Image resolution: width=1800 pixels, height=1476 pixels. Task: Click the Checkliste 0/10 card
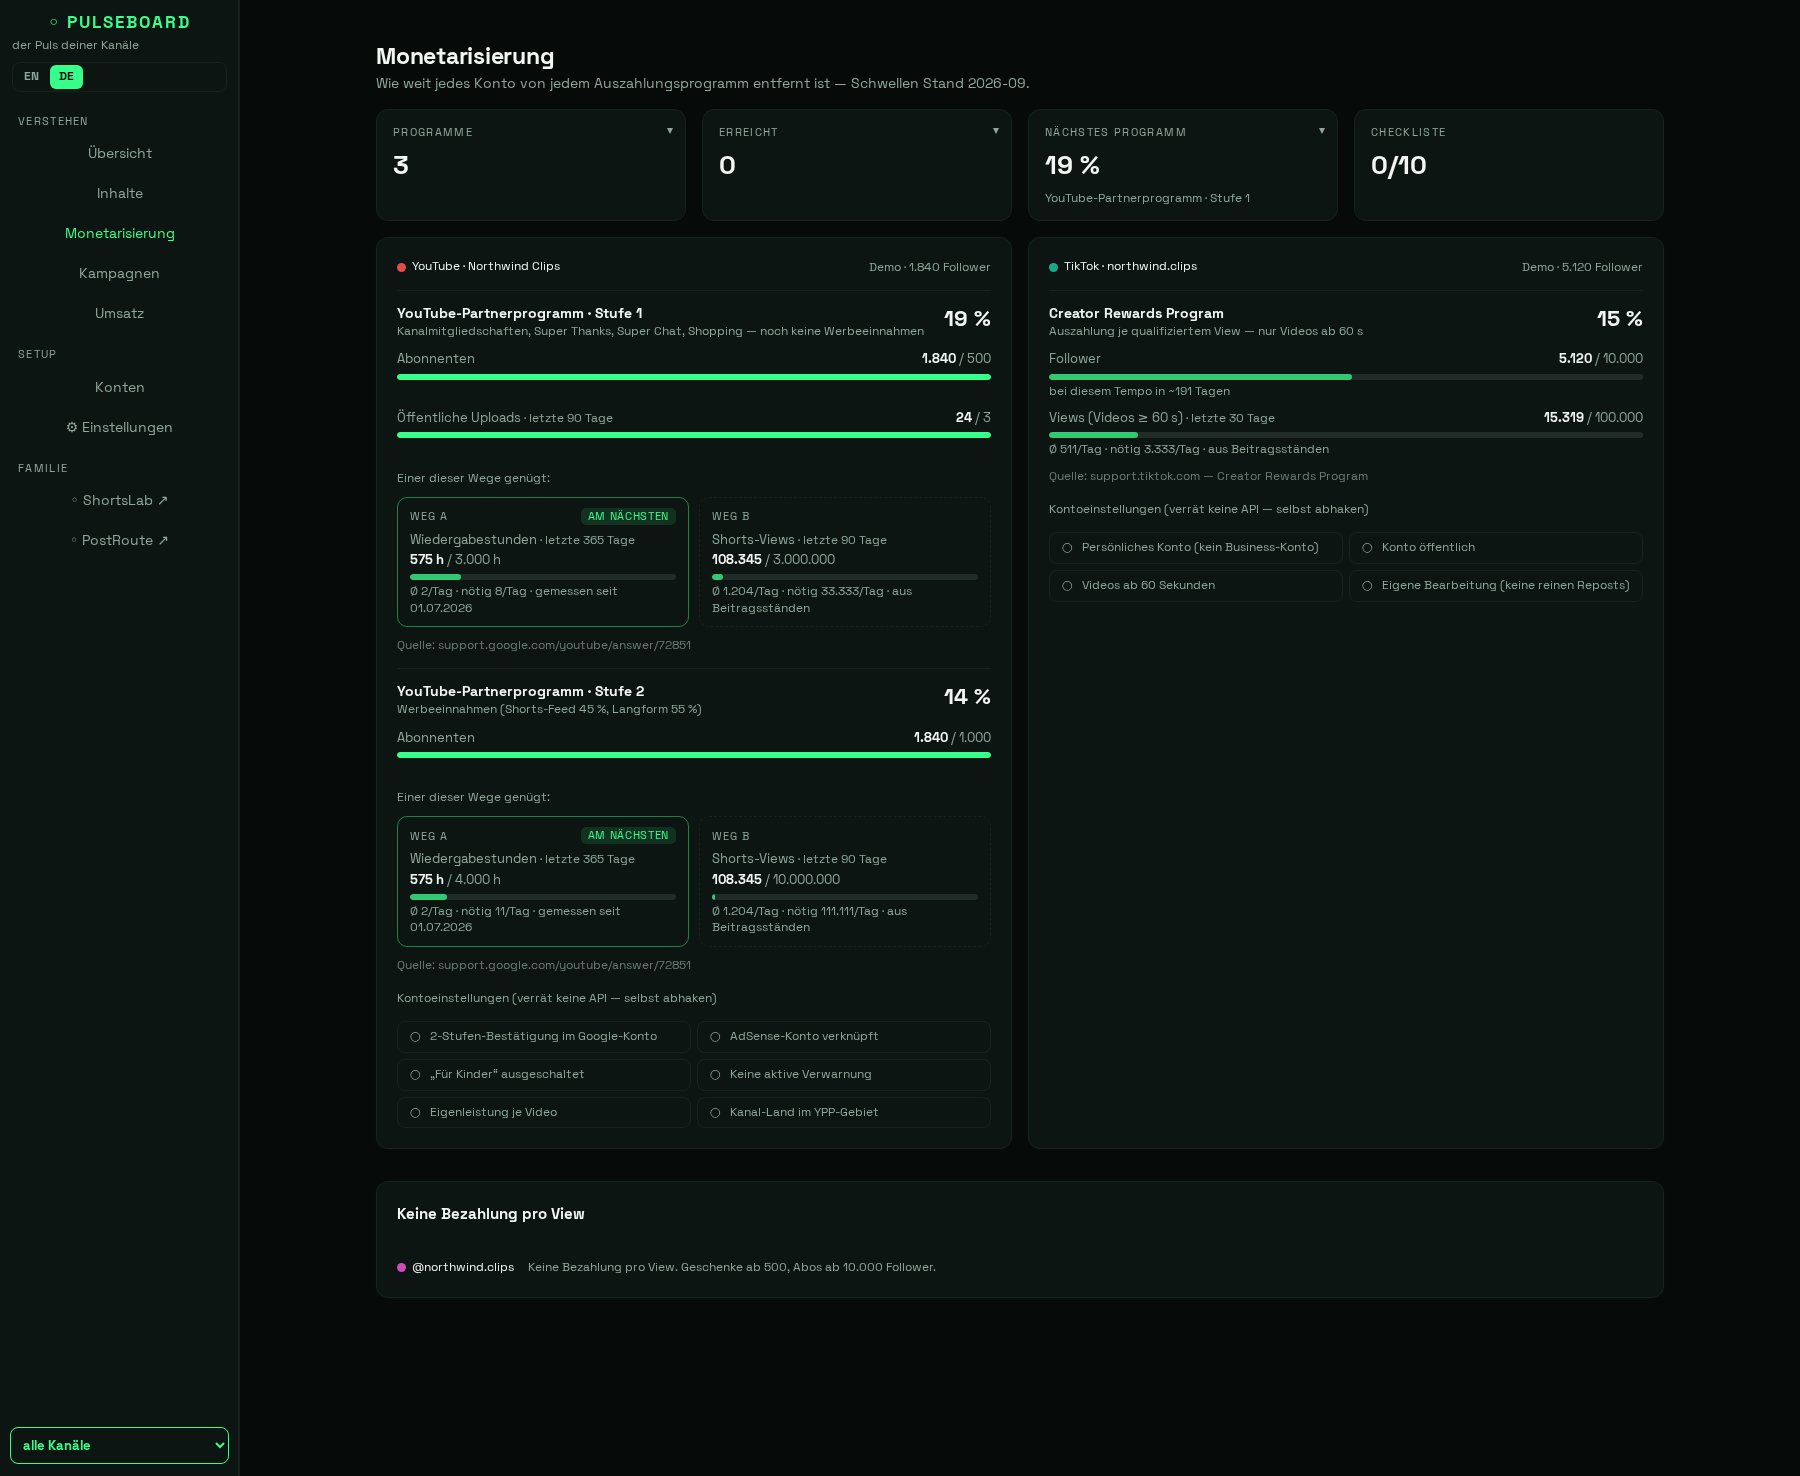tap(1509, 165)
